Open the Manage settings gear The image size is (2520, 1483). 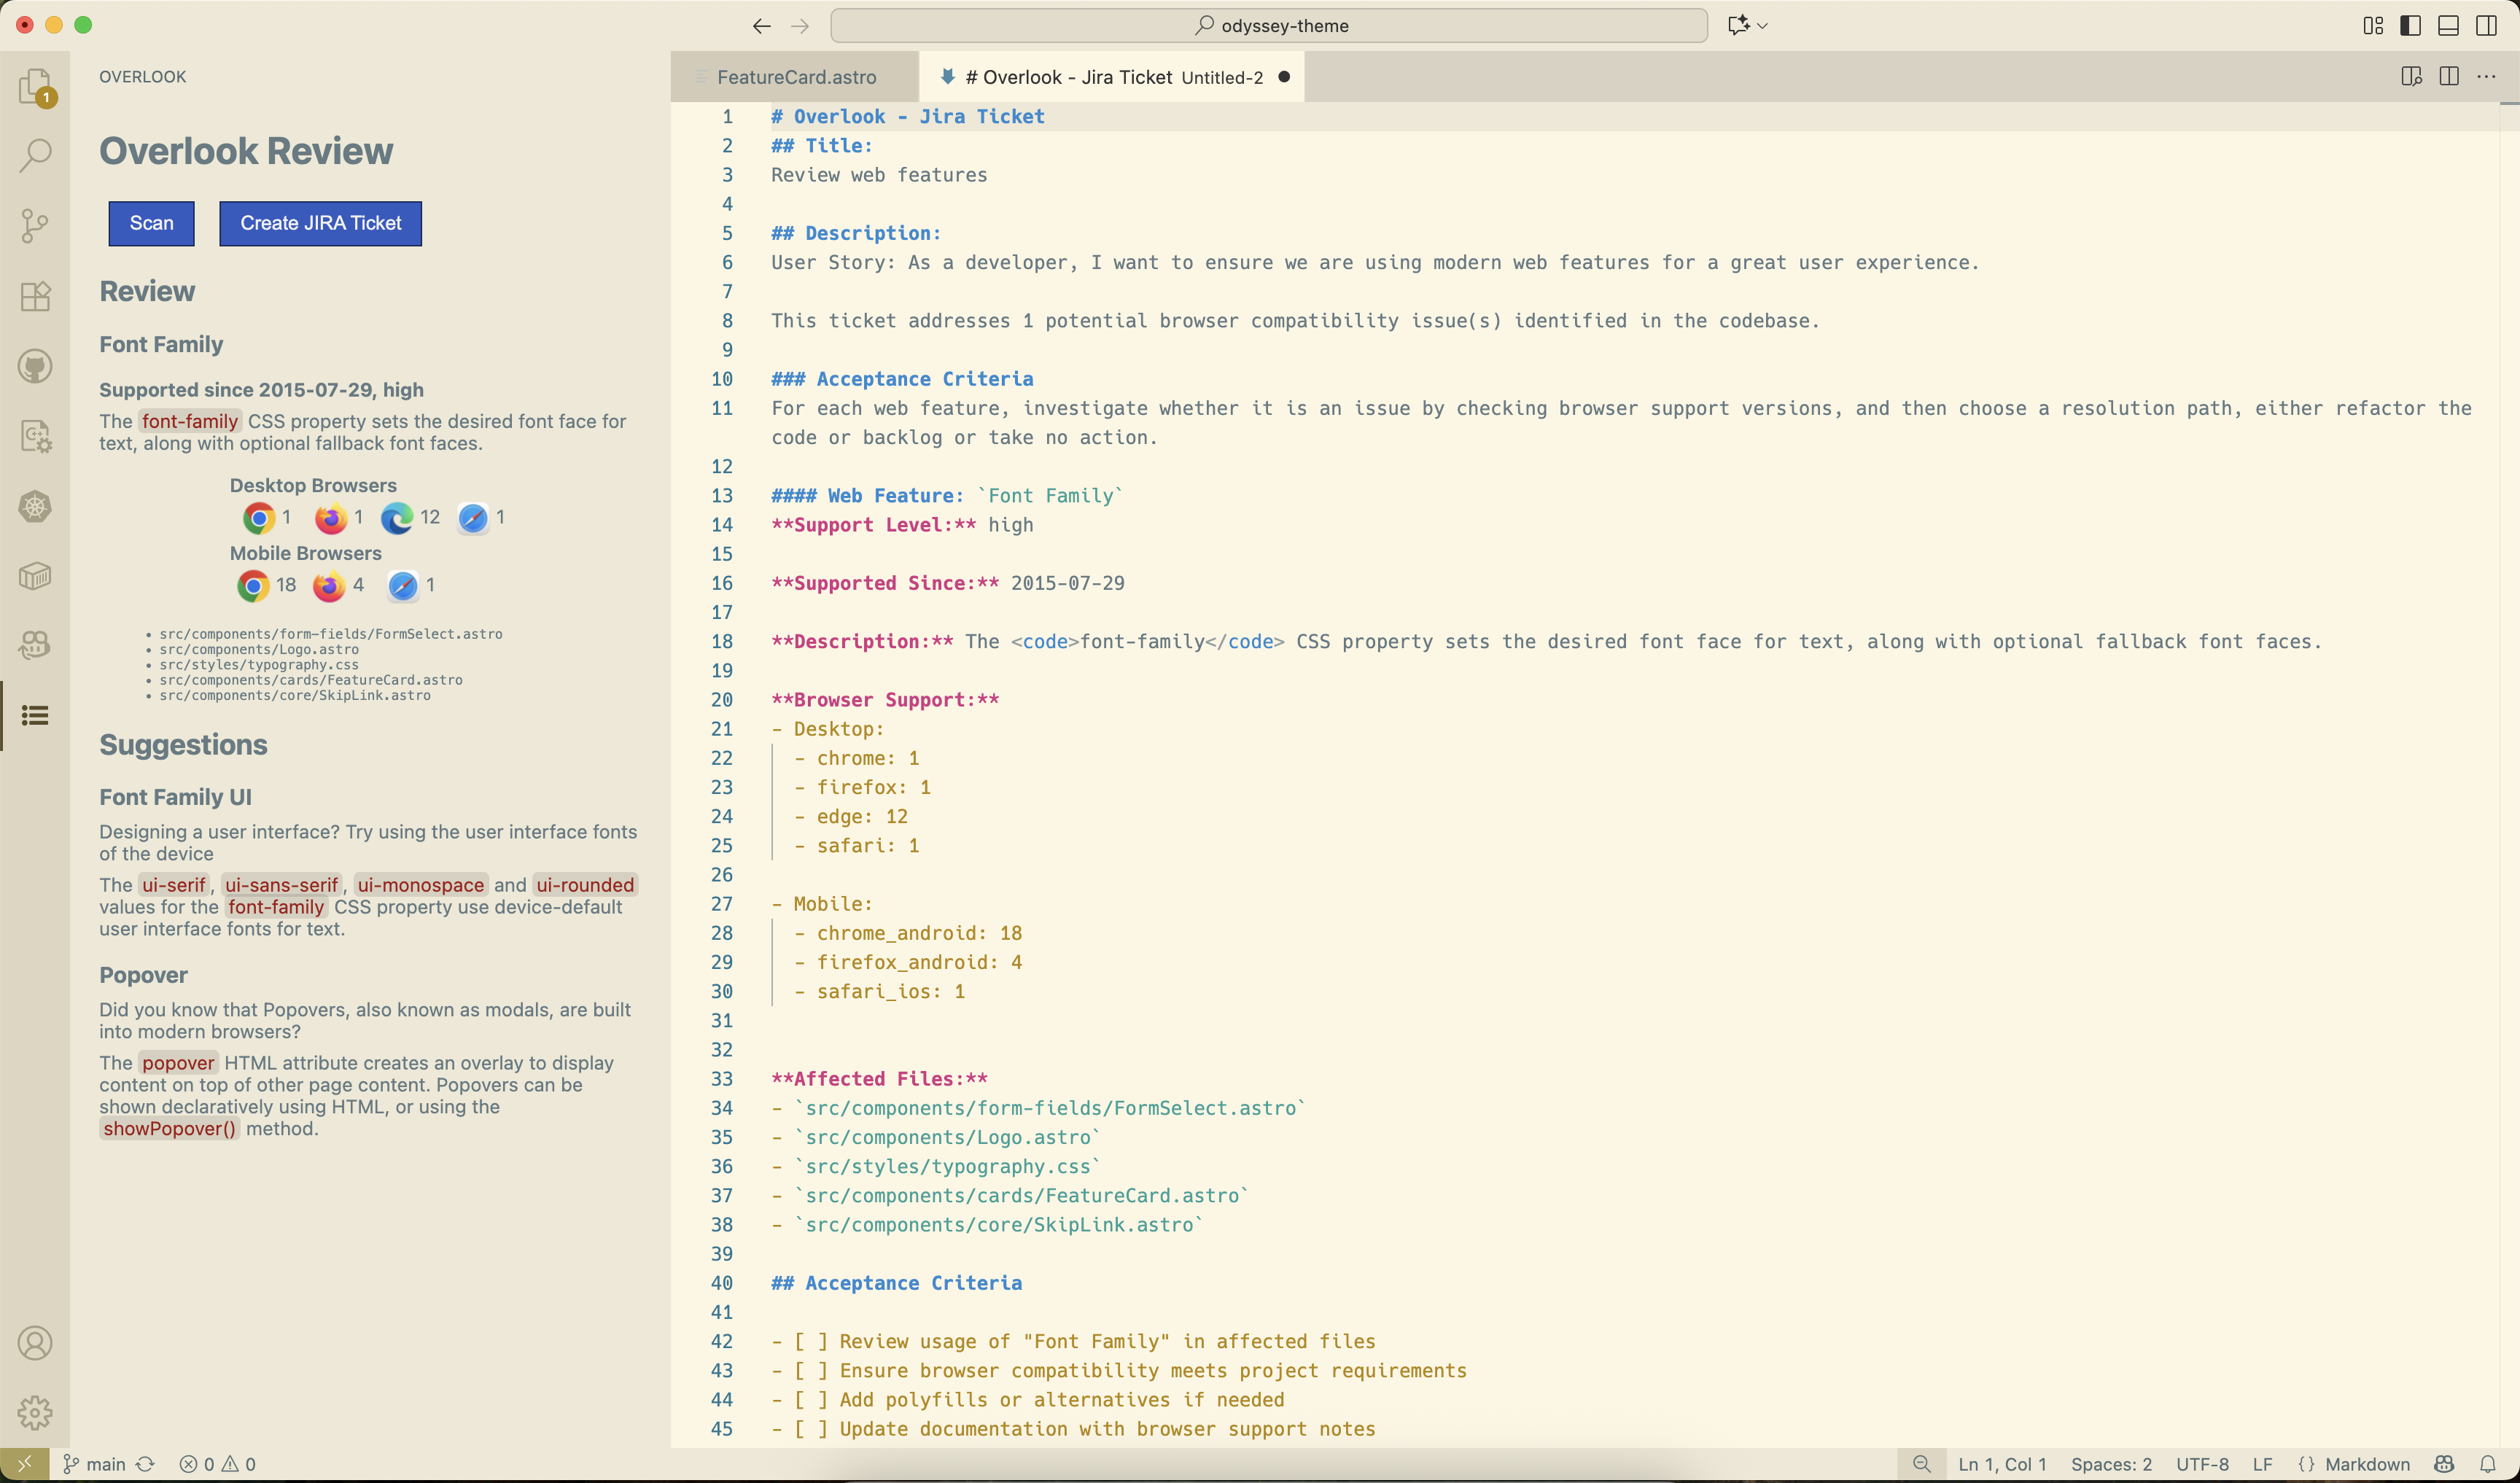(x=35, y=1412)
